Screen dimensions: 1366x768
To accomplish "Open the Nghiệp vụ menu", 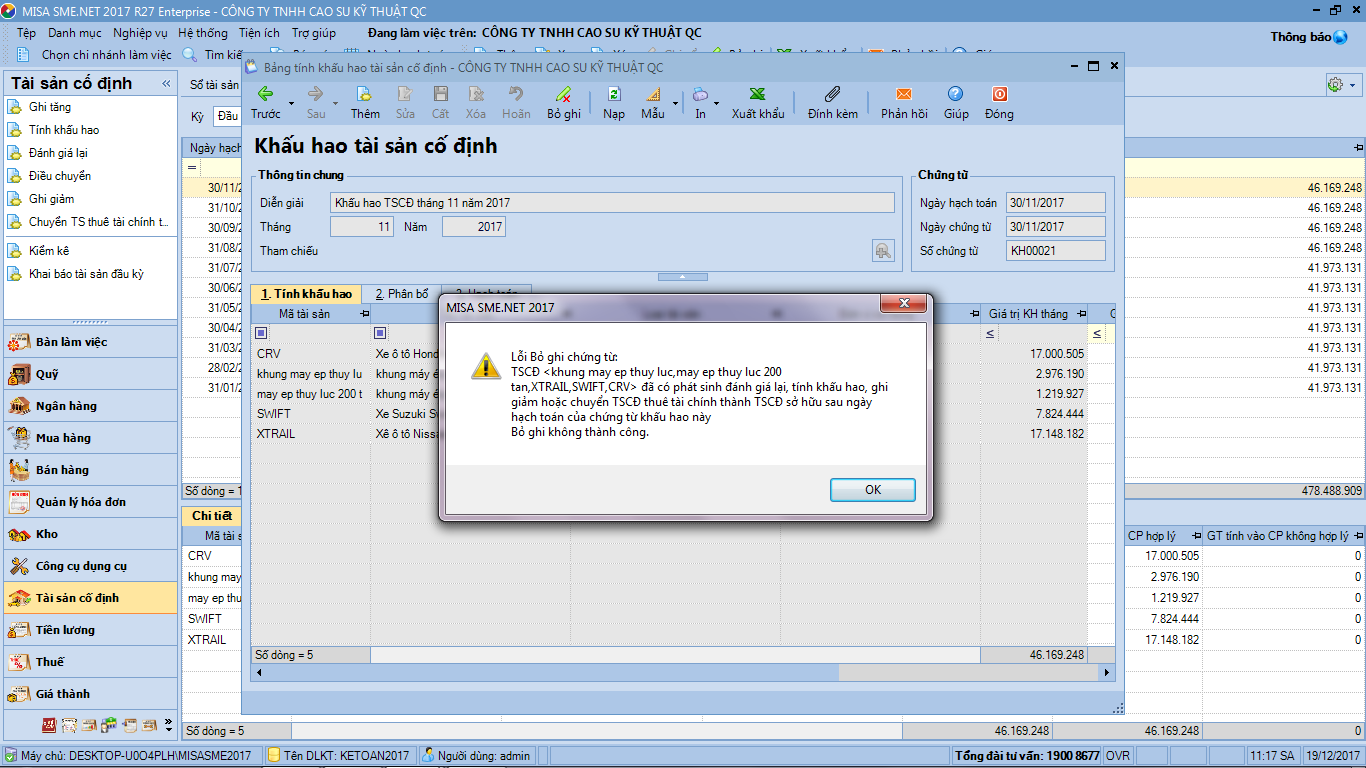I will pos(140,33).
